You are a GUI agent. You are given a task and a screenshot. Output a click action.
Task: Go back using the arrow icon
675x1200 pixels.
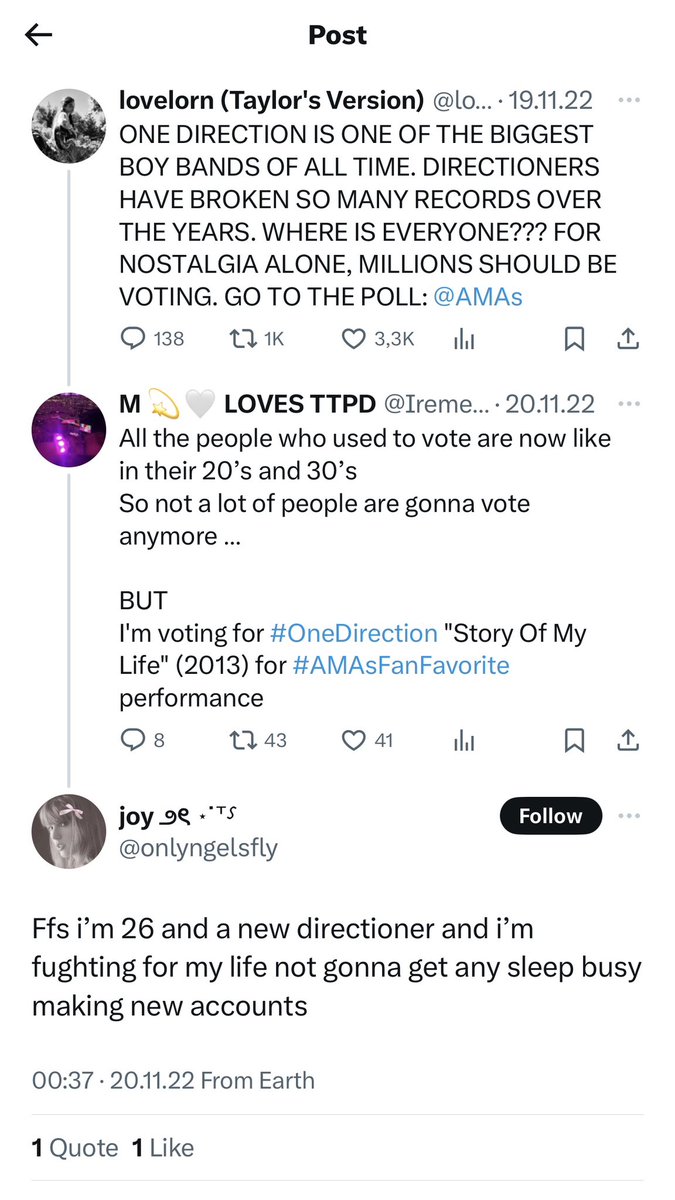[38, 35]
